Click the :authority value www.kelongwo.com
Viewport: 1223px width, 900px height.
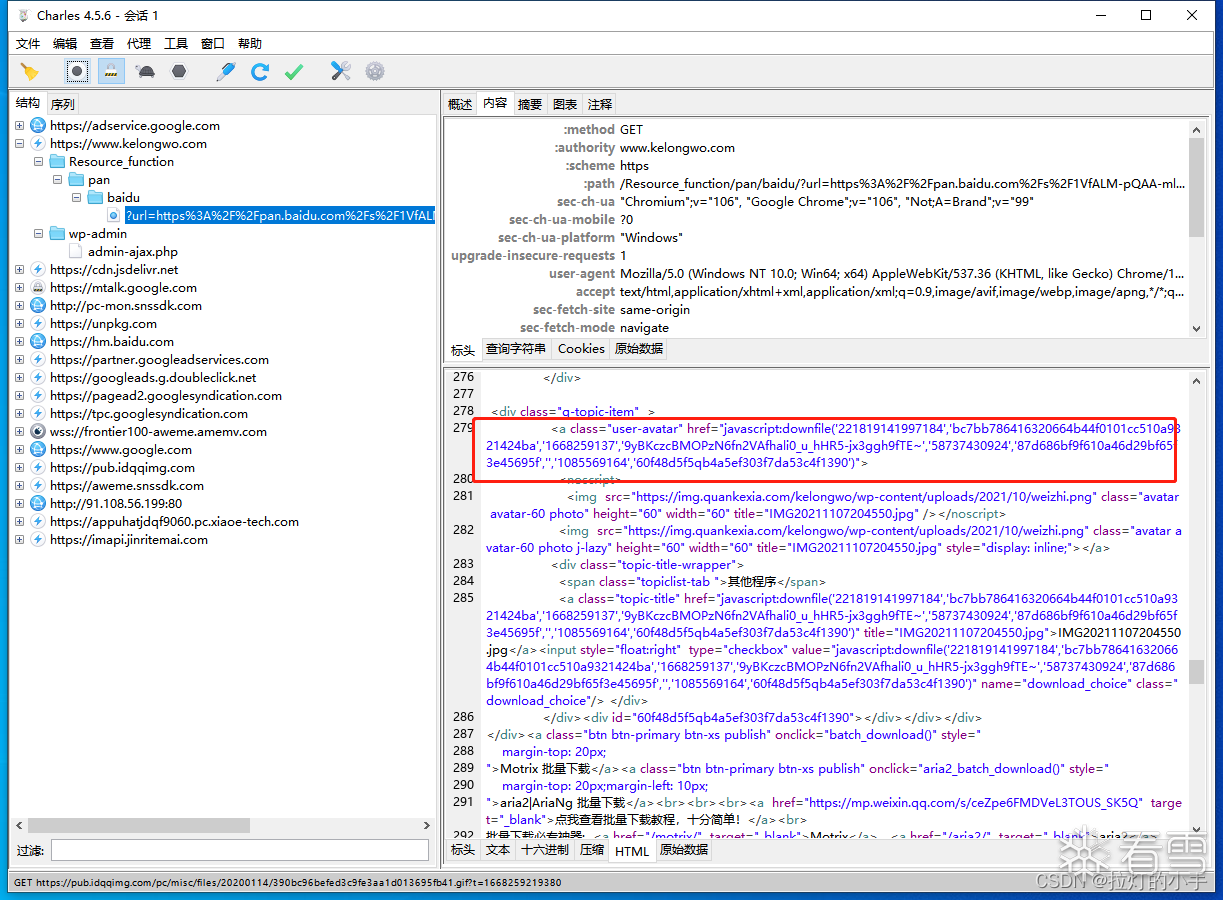click(x=677, y=148)
